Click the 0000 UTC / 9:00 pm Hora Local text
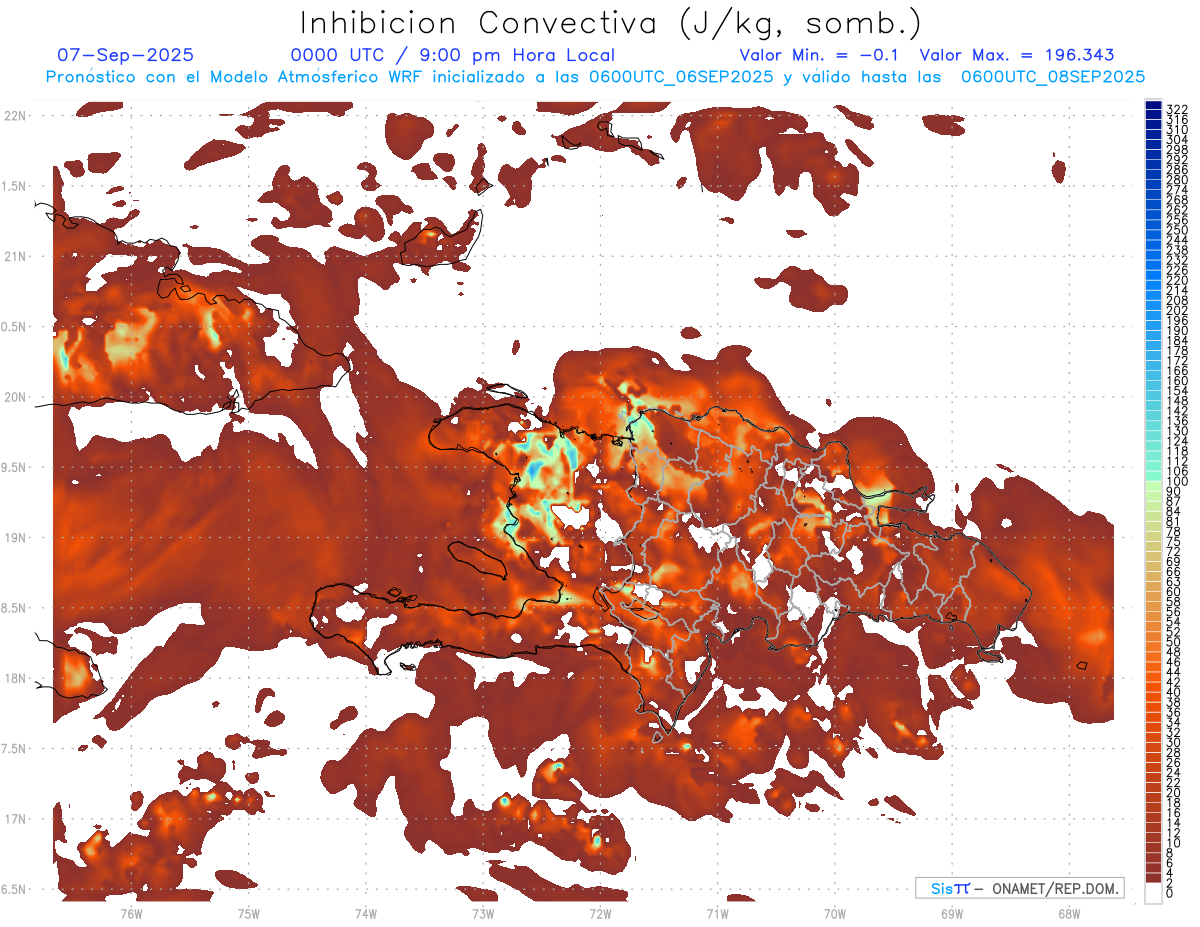The height and width of the screenshot is (927, 1200). pos(452,55)
